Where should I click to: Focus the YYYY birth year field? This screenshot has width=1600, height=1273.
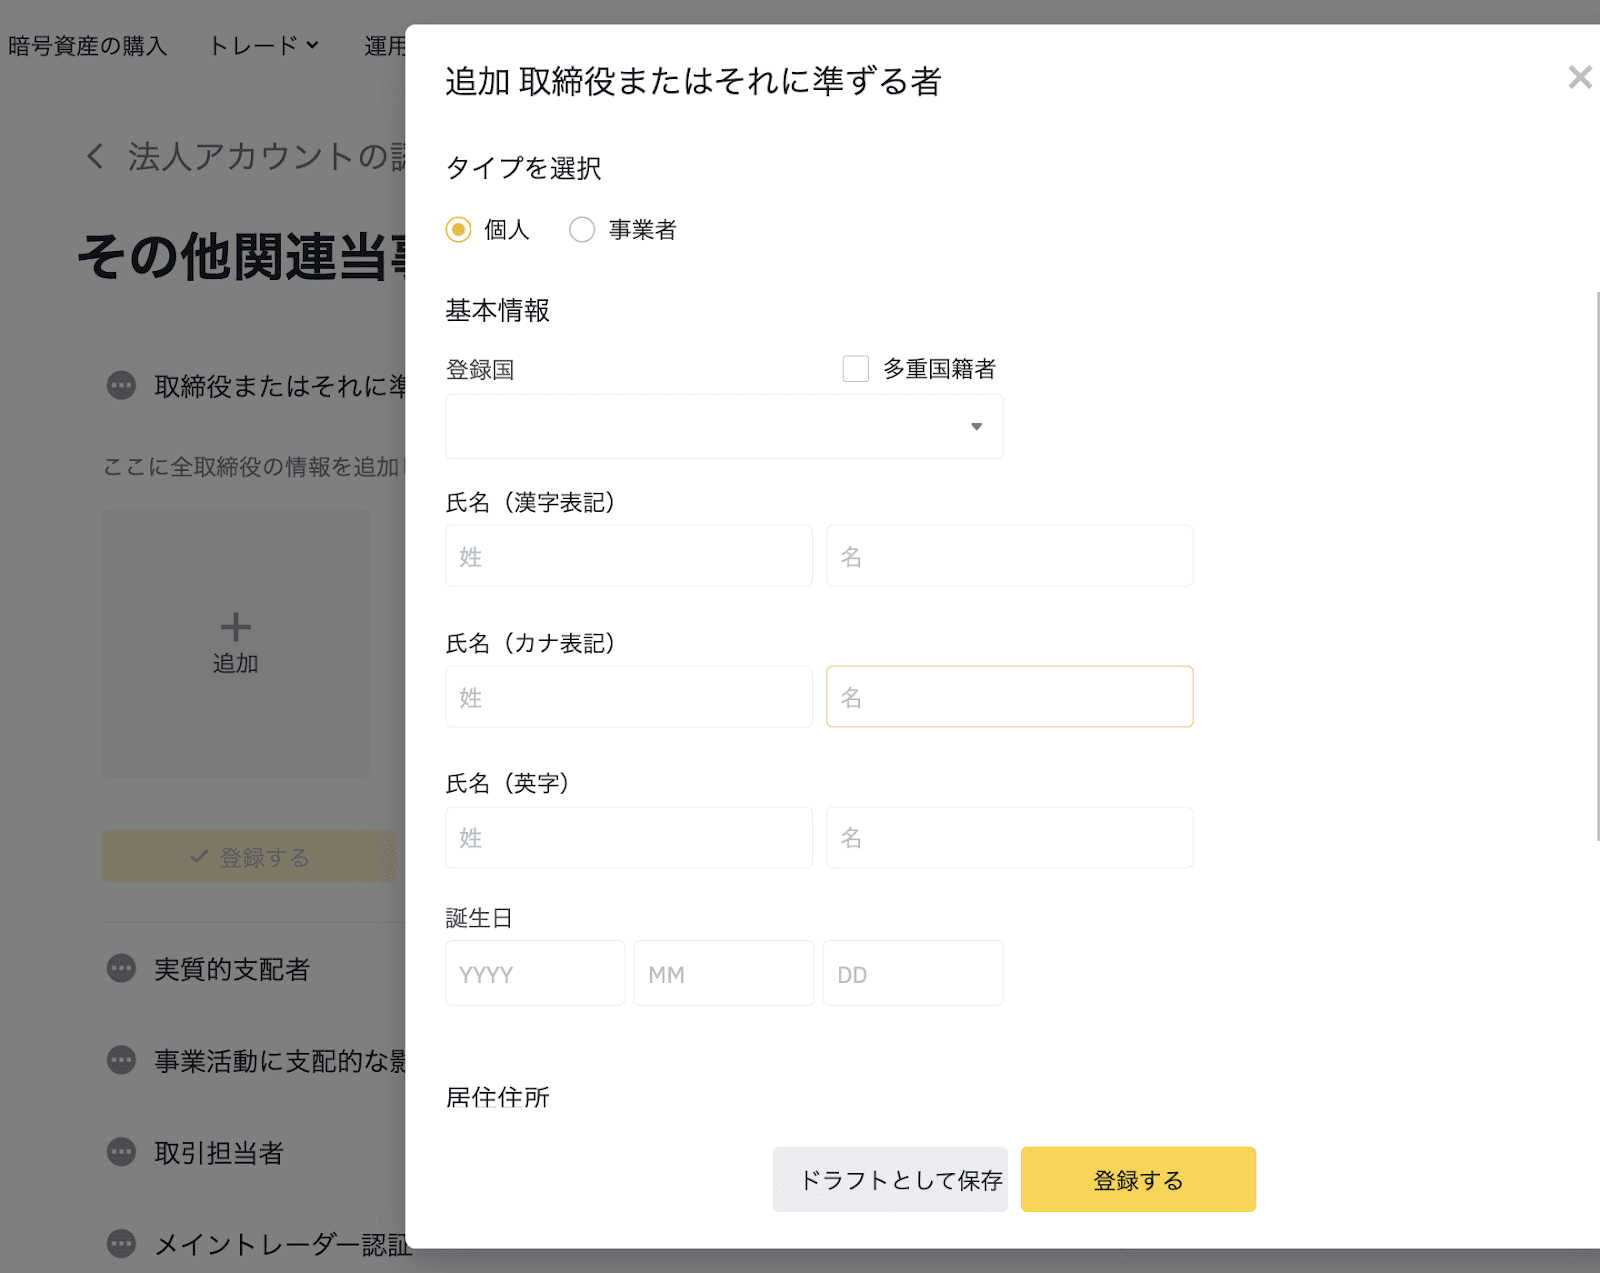click(535, 973)
